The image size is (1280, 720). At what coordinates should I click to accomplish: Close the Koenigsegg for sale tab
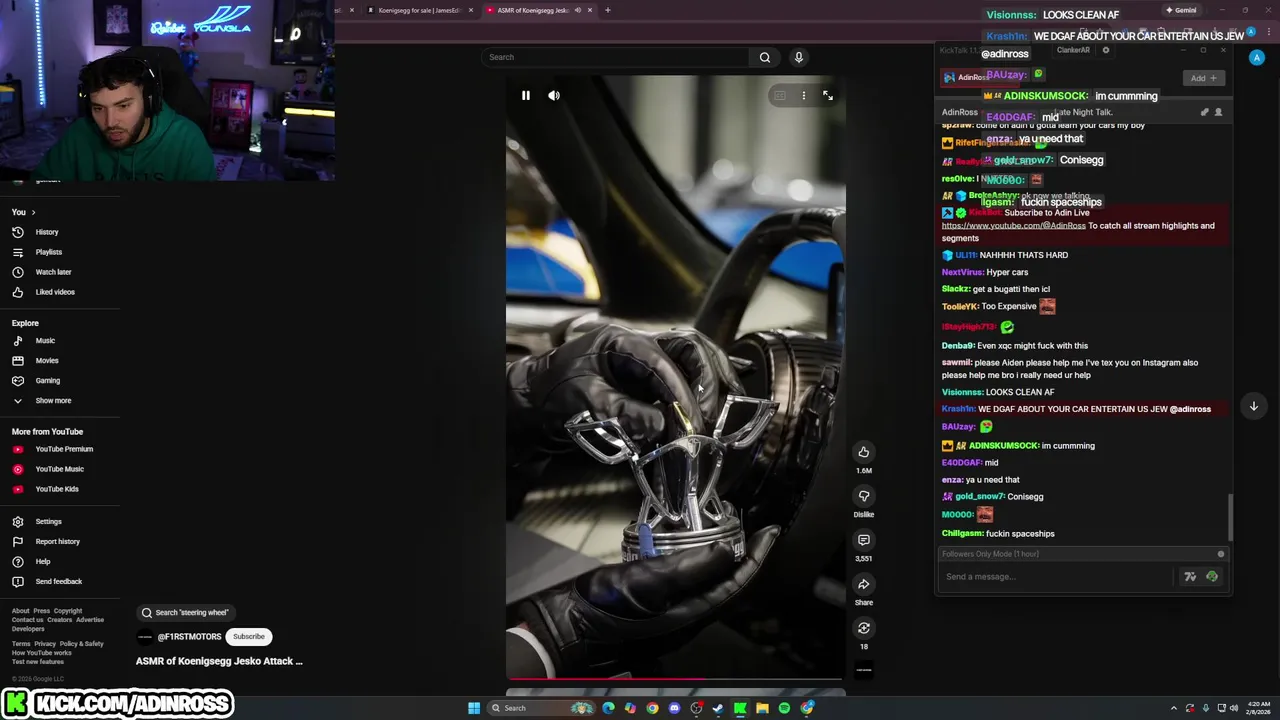pos(471,10)
